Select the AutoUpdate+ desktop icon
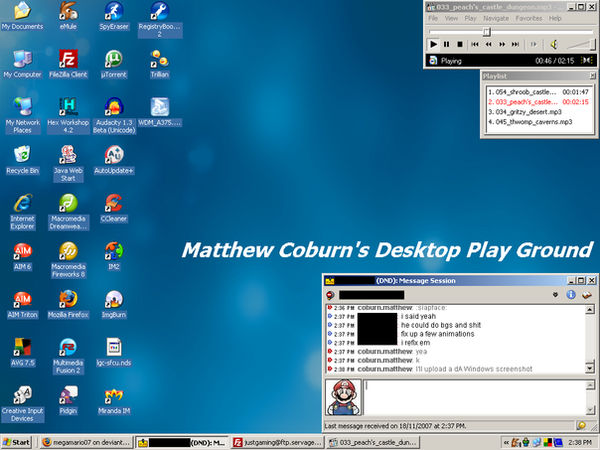The image size is (600, 450). [x=114, y=160]
